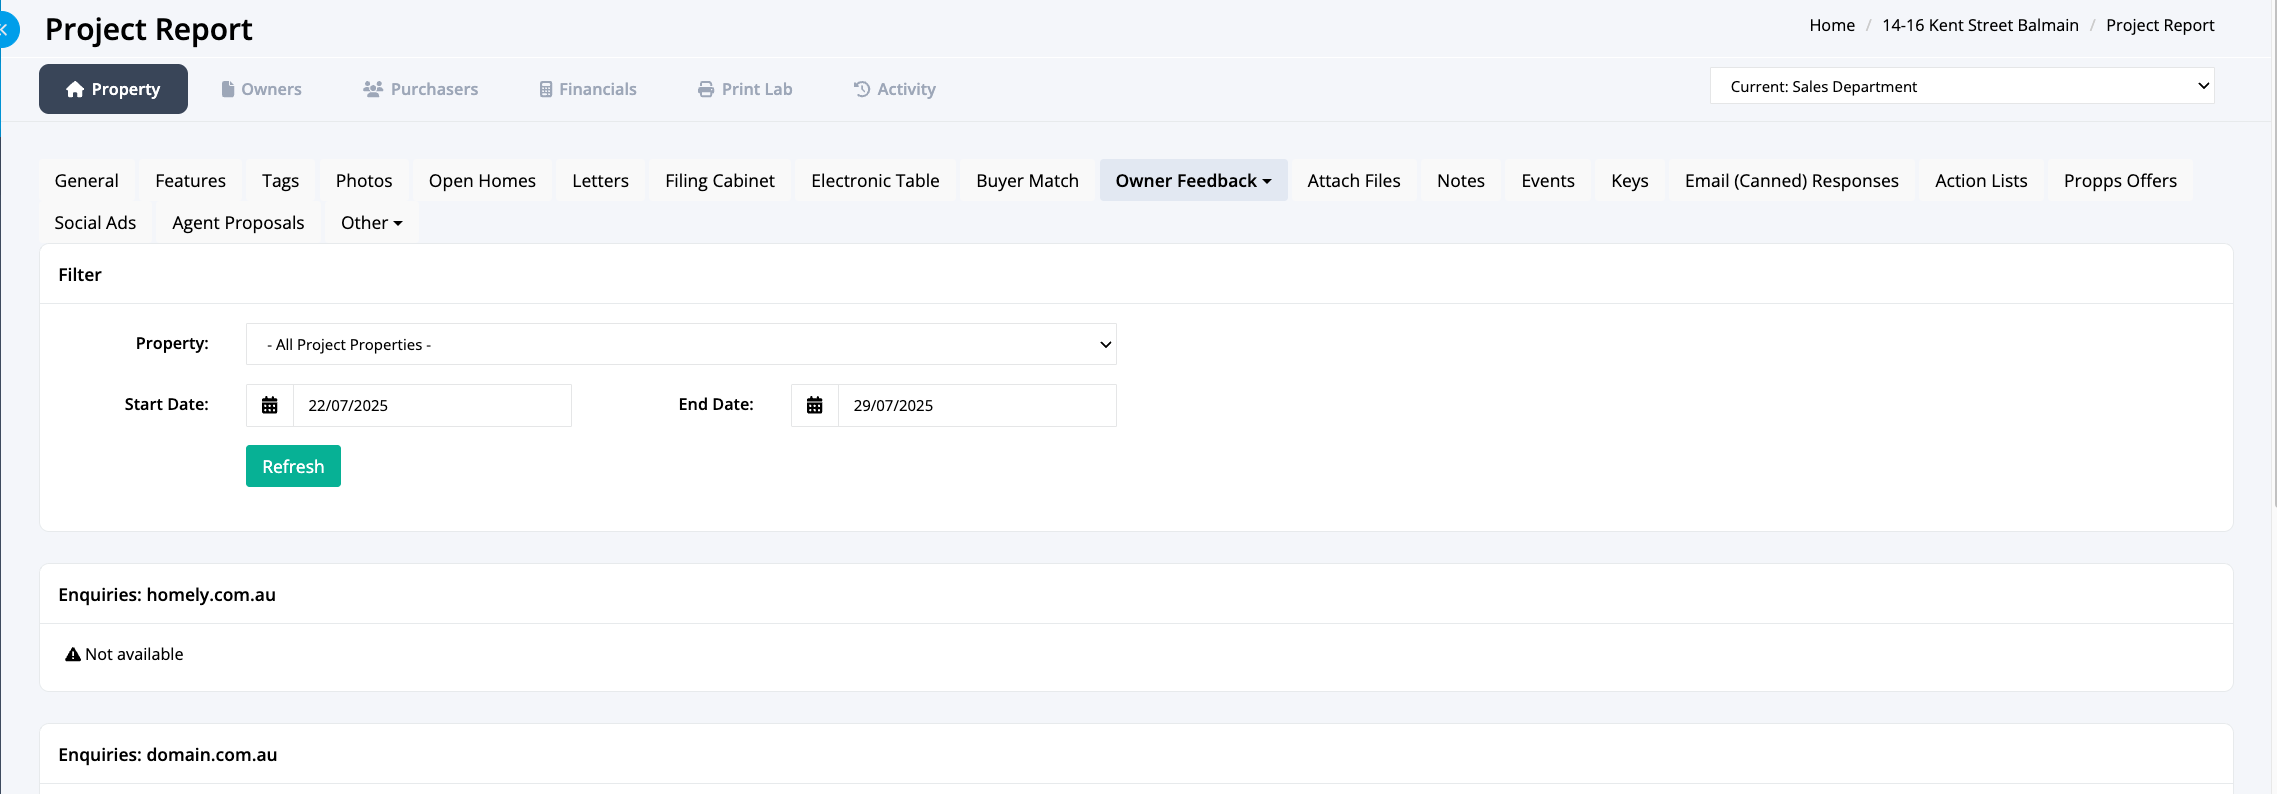
Task: Expand the Other dropdown tab
Action: (371, 222)
